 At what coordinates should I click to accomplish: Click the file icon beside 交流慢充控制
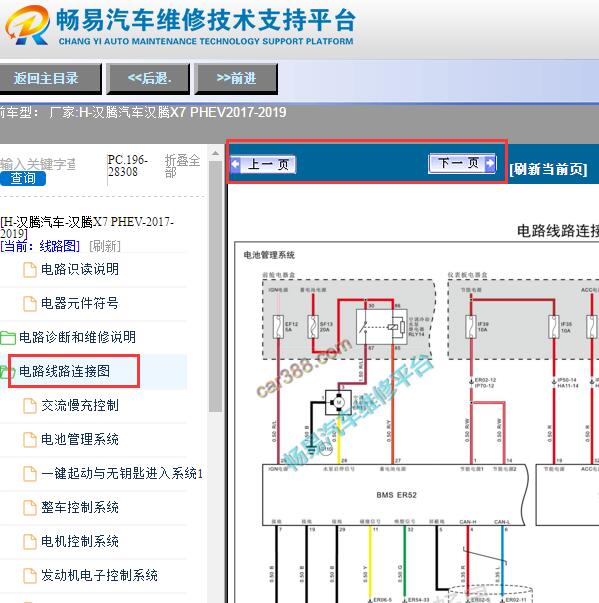coord(30,406)
